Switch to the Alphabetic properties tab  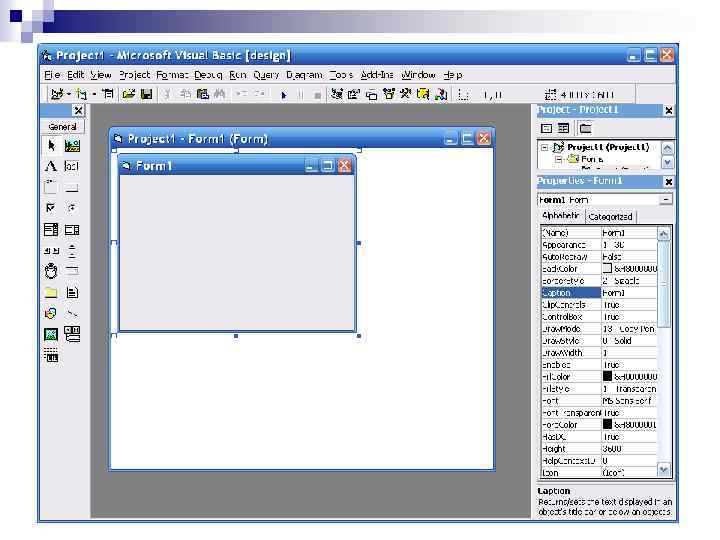(x=561, y=215)
